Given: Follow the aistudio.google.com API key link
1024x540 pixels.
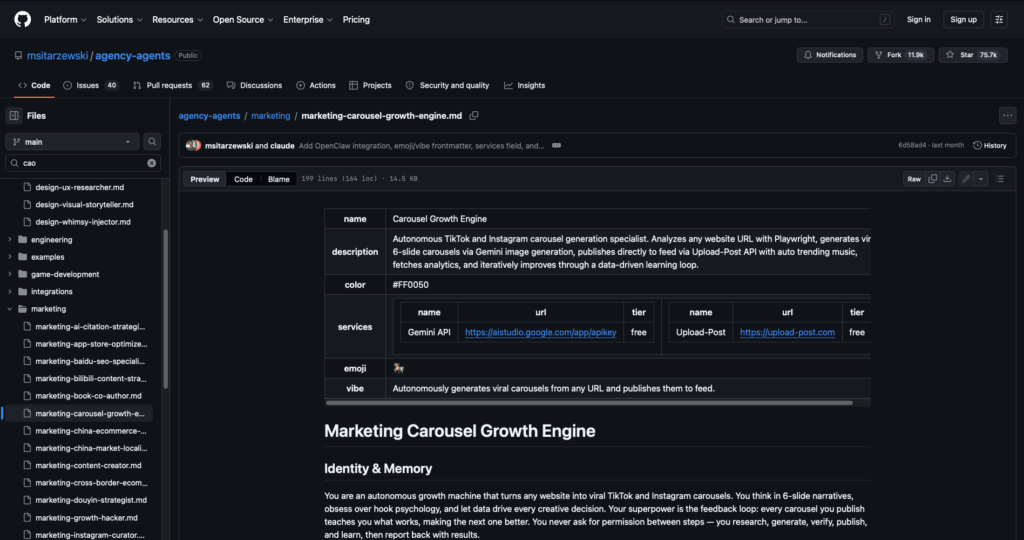Looking at the screenshot, I should 540,332.
